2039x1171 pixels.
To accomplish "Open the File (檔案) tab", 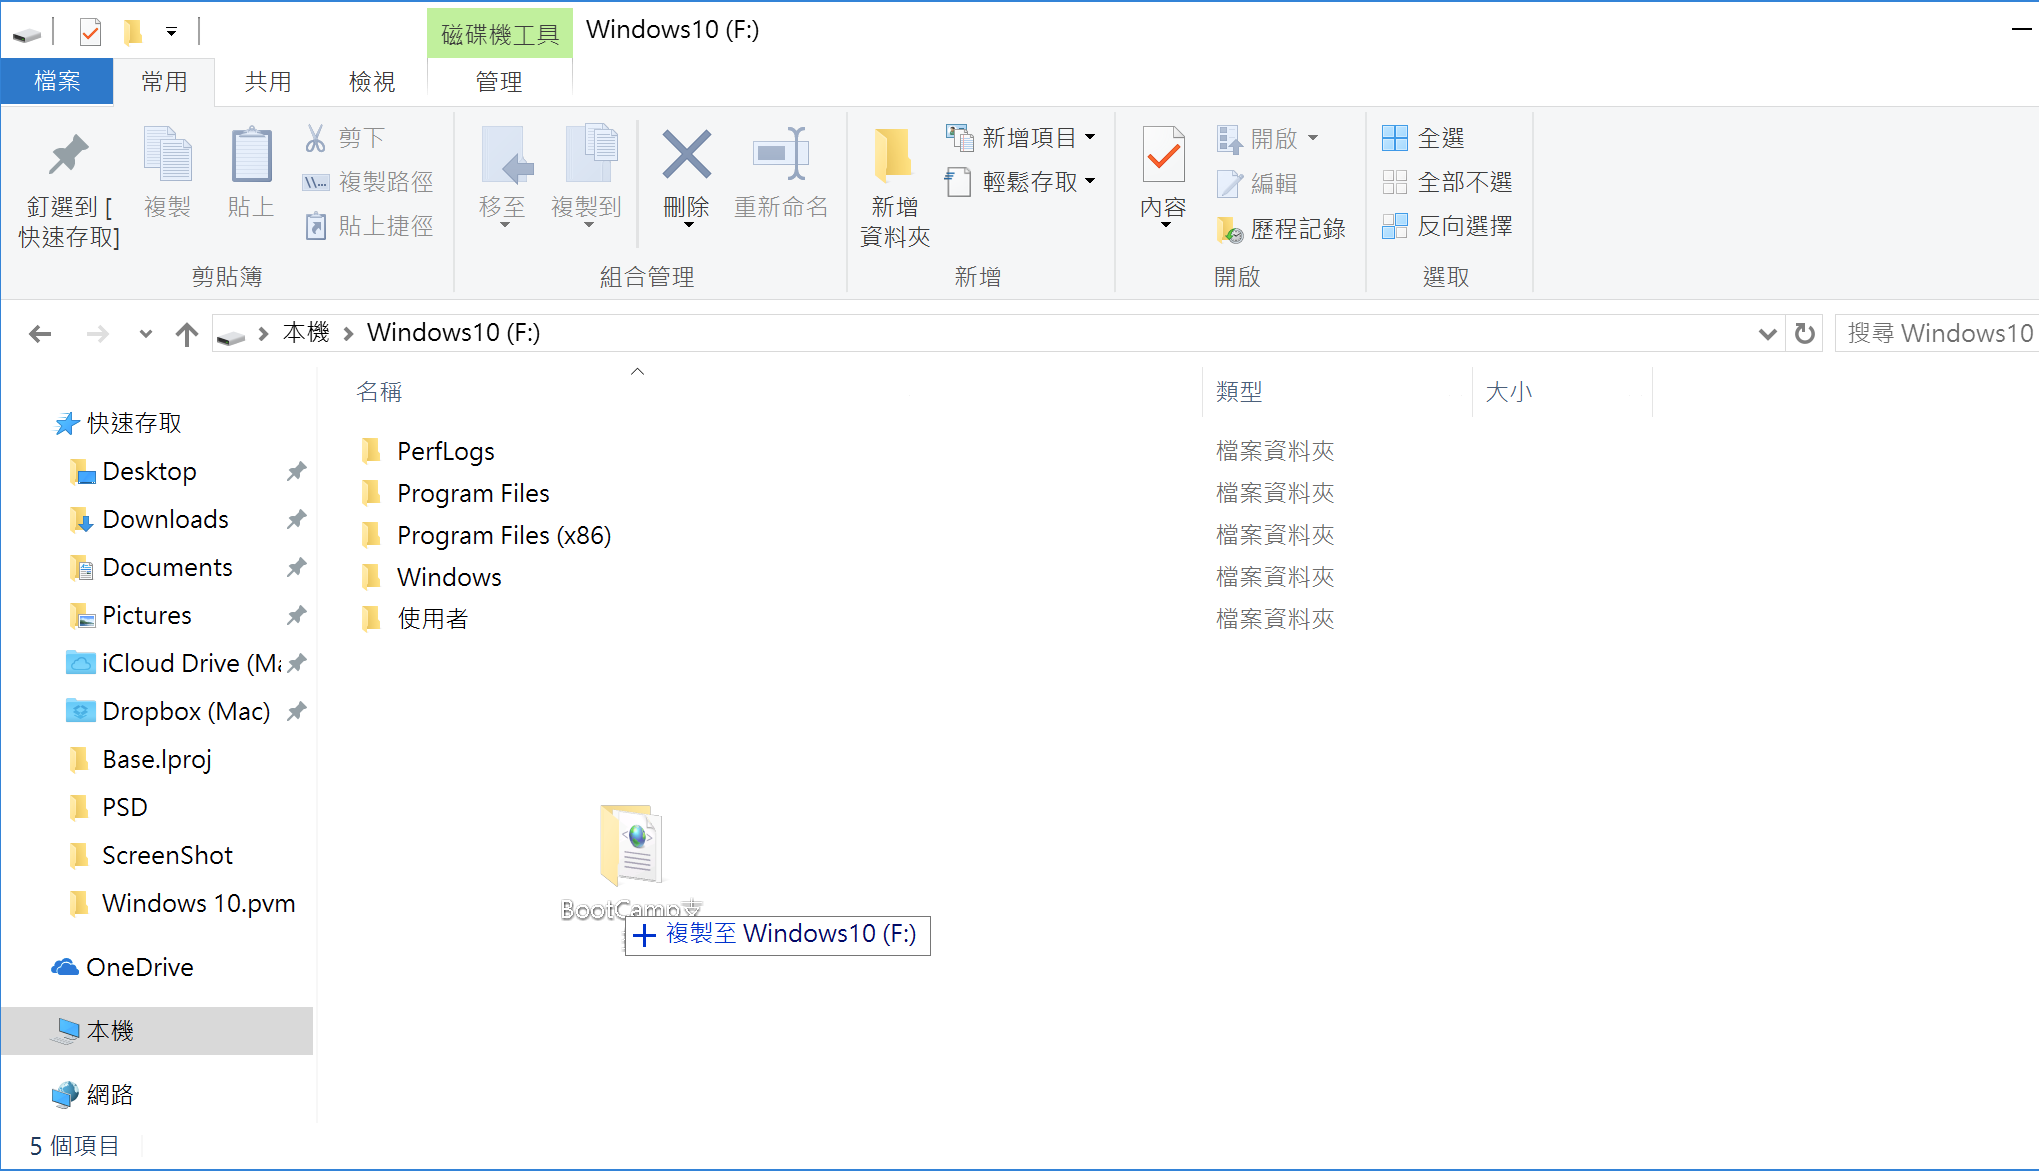I will click(x=57, y=81).
